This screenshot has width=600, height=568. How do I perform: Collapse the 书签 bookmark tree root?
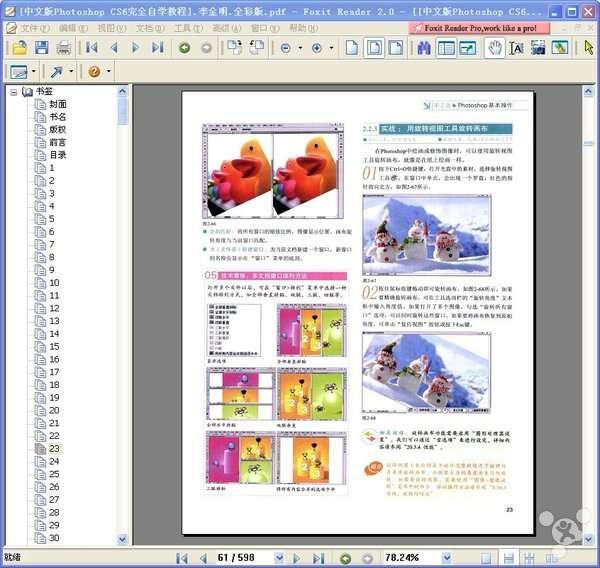point(13,92)
